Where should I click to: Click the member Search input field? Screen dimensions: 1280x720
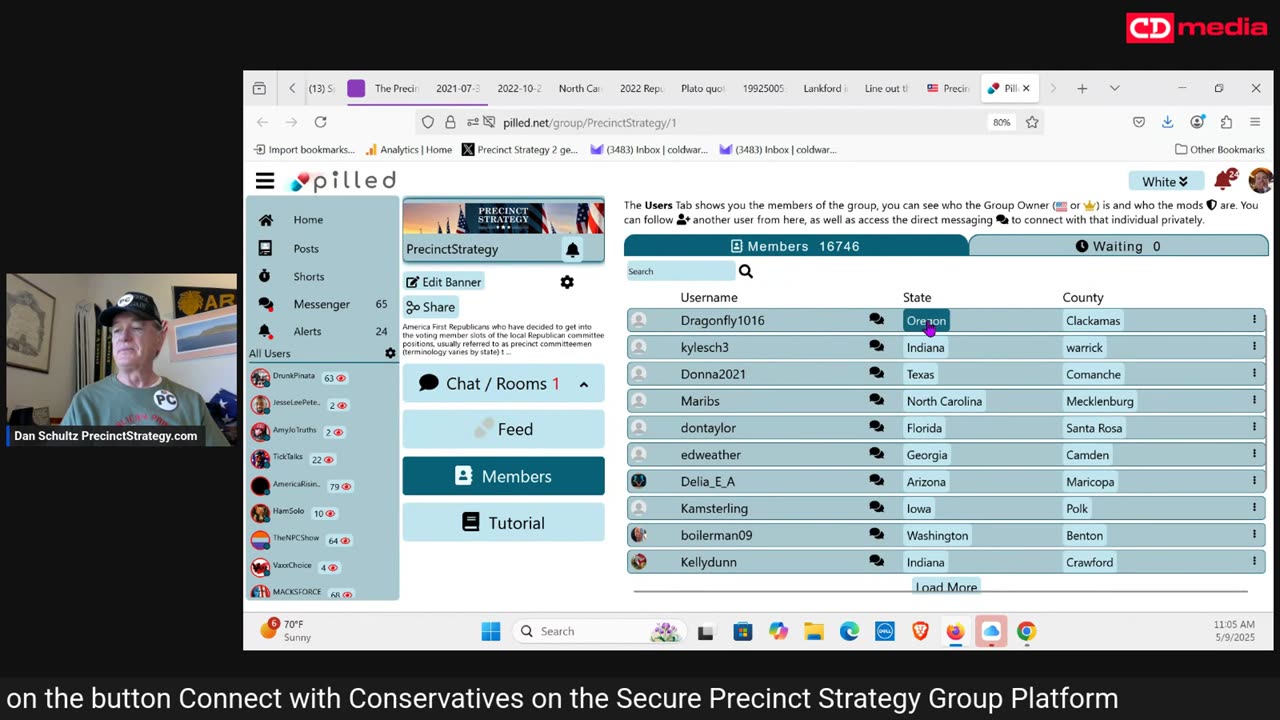coord(680,271)
